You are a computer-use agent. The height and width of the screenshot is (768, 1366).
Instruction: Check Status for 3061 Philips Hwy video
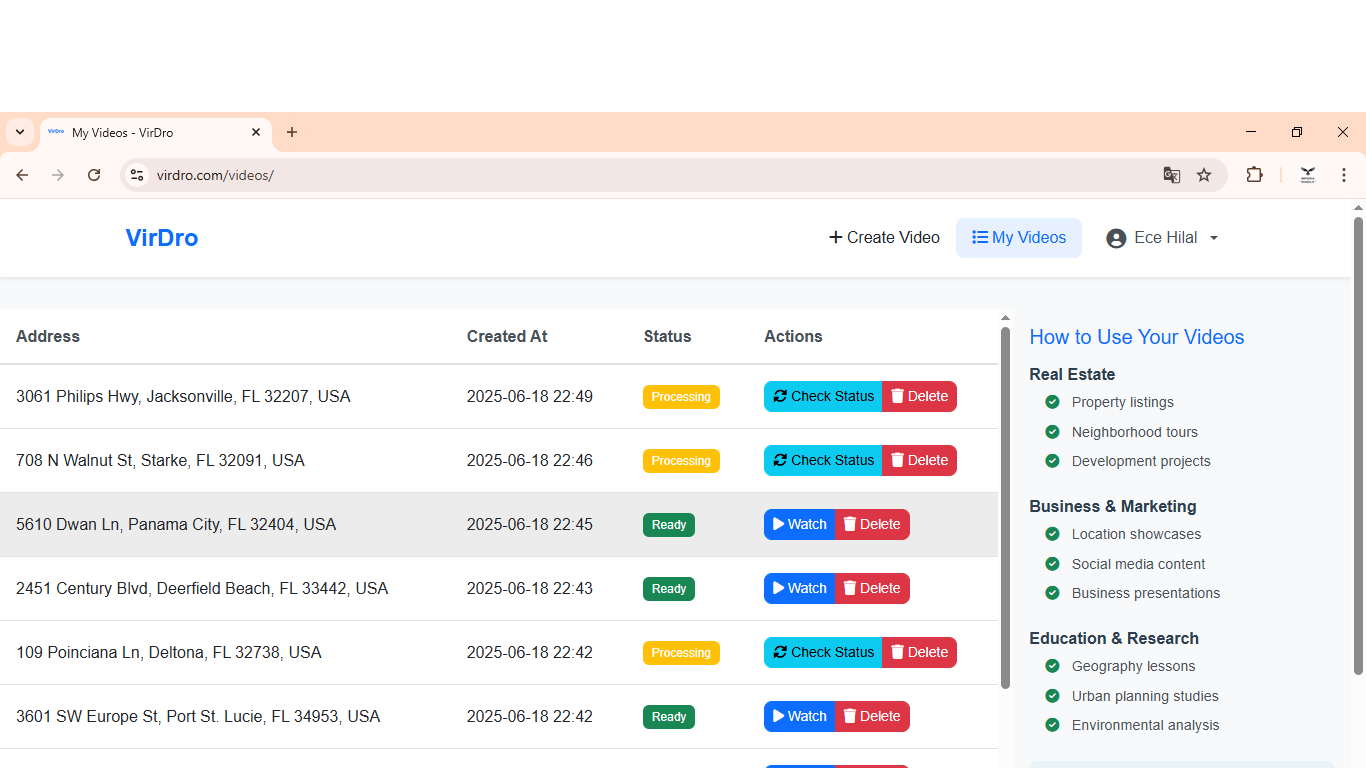click(823, 397)
